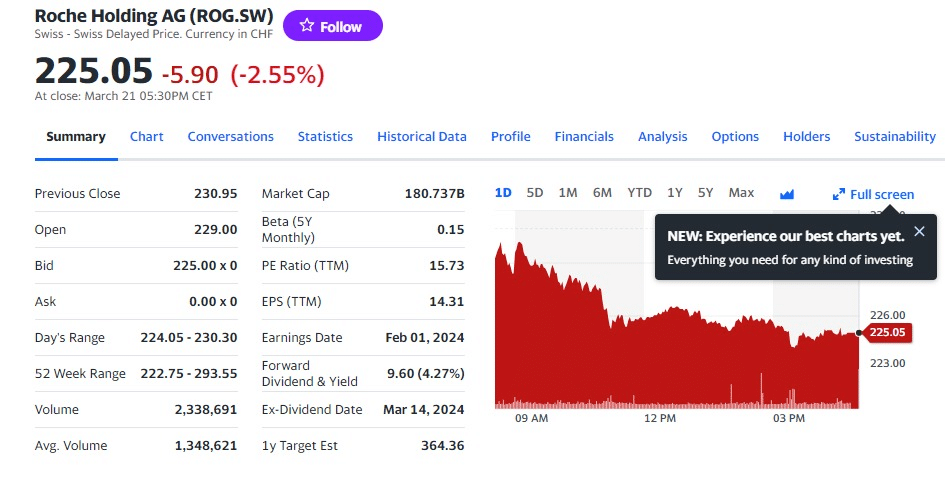945x494 pixels.
Task: Click the 225.05 current price marker on chart
Action: (x=886, y=333)
